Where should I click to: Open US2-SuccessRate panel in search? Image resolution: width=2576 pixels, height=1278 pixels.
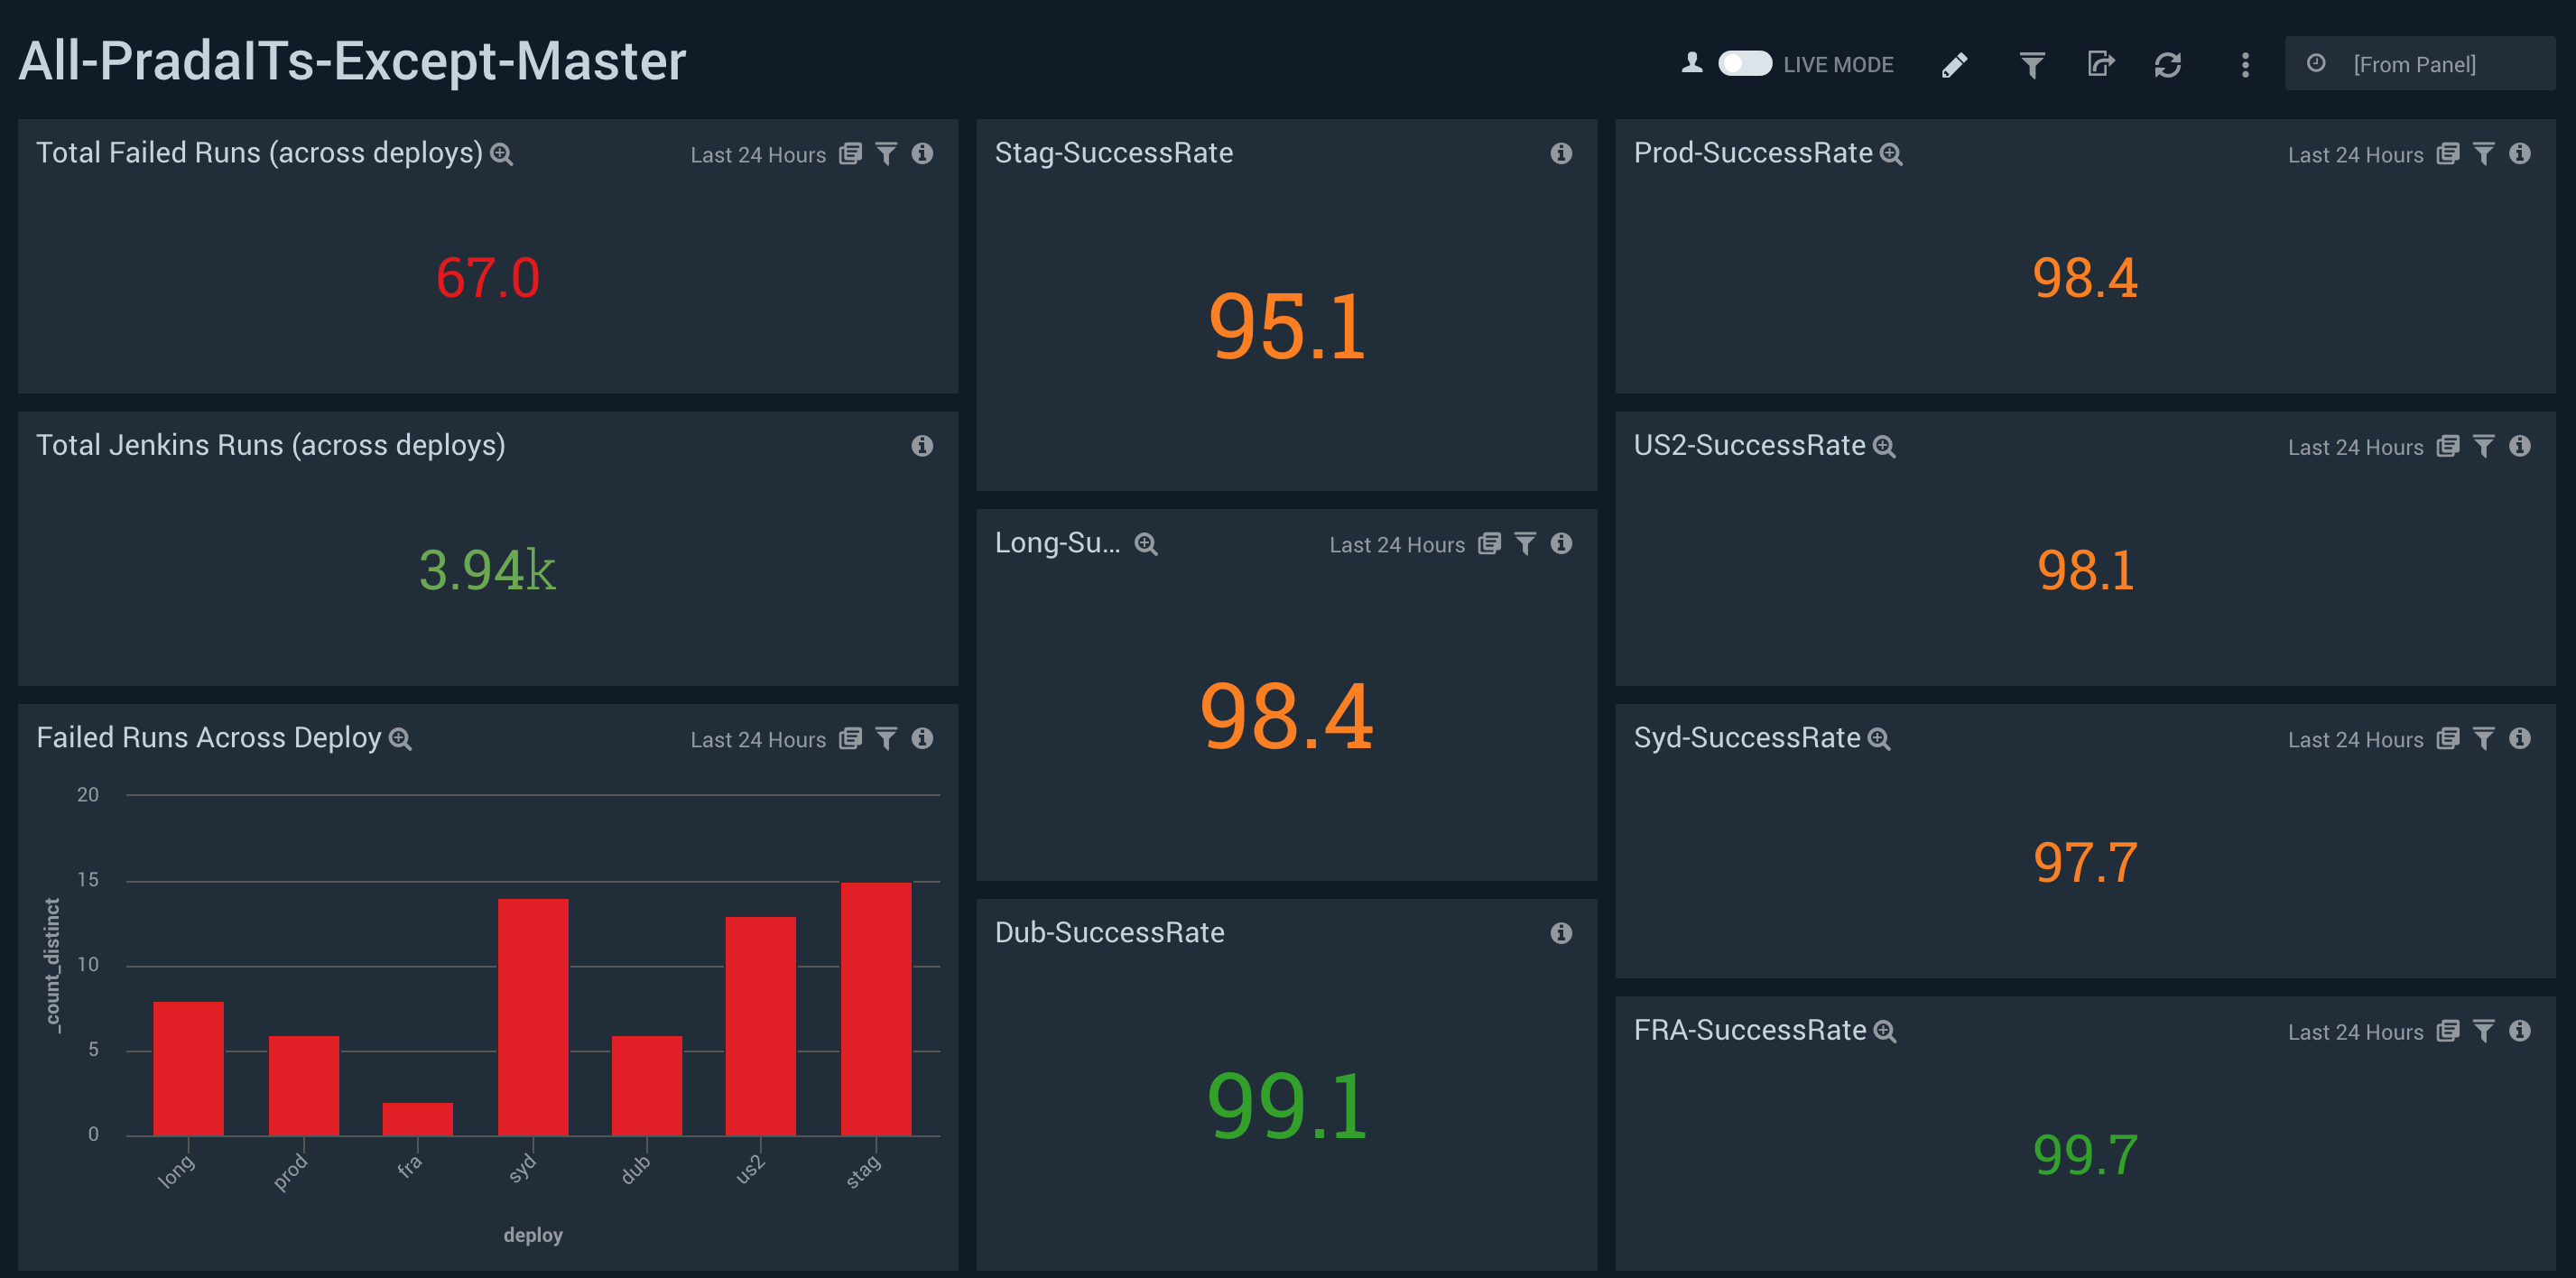1884,446
